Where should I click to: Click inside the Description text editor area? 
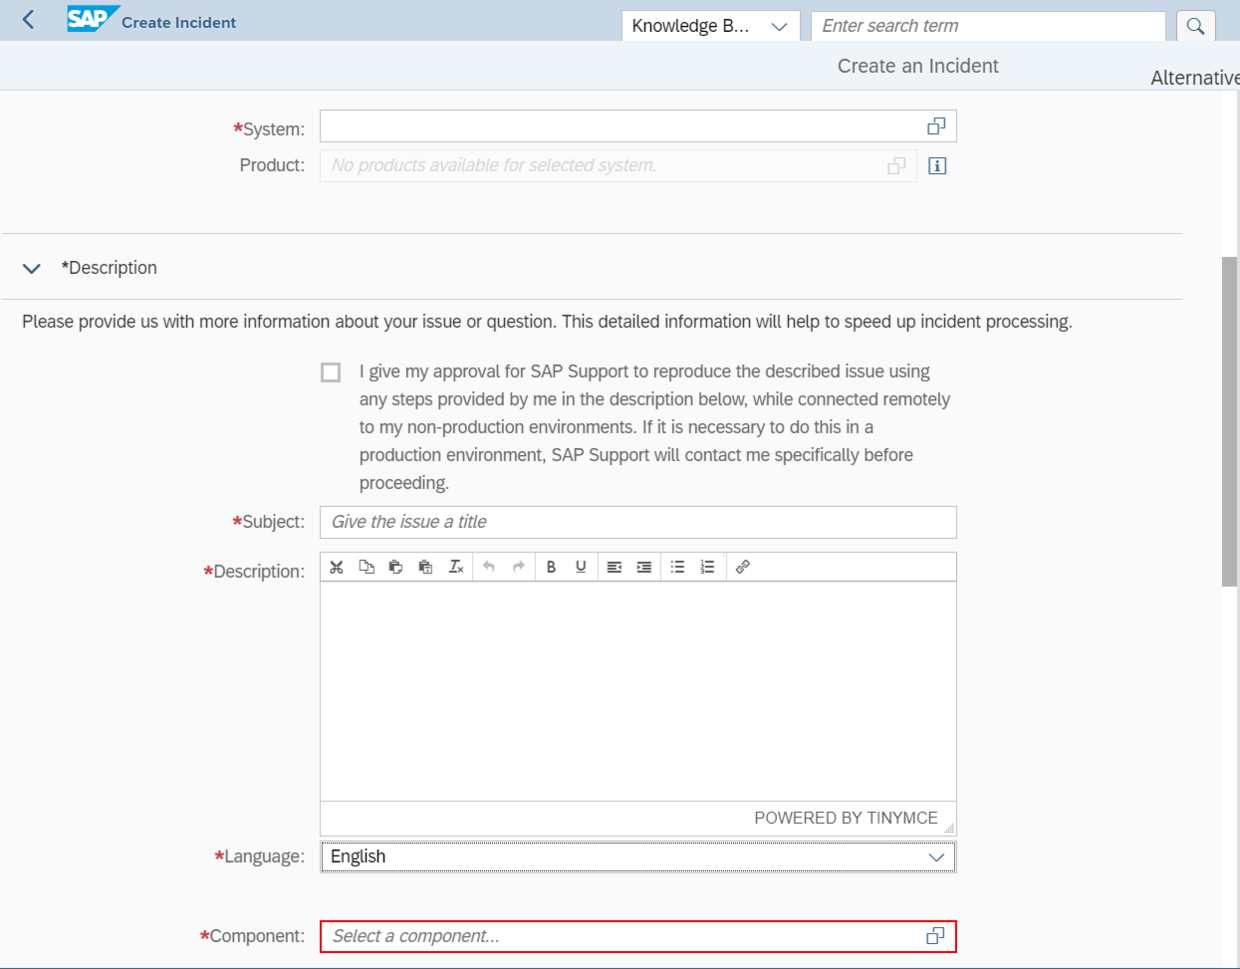pyautogui.click(x=638, y=691)
